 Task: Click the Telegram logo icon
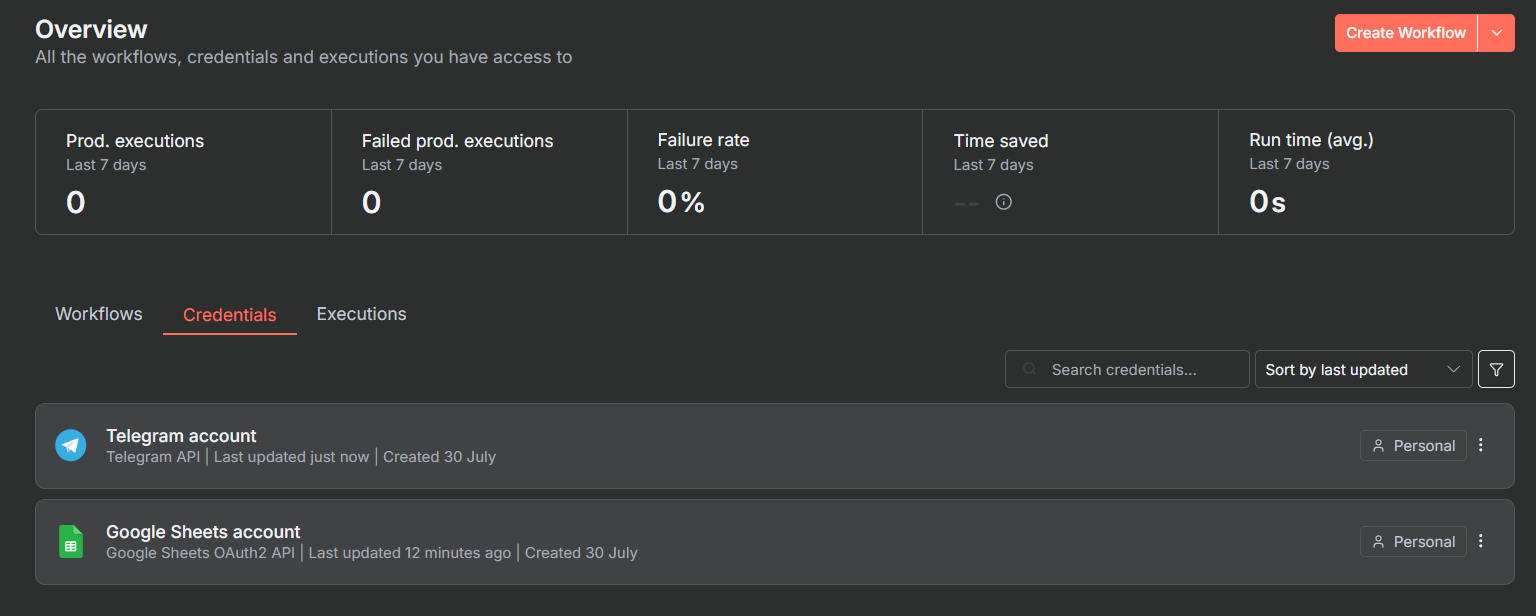(x=70, y=445)
